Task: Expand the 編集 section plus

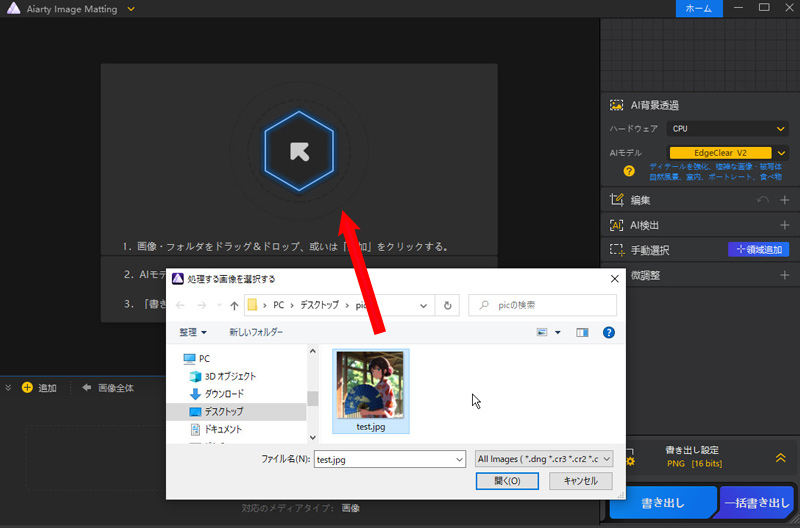Action: click(785, 200)
